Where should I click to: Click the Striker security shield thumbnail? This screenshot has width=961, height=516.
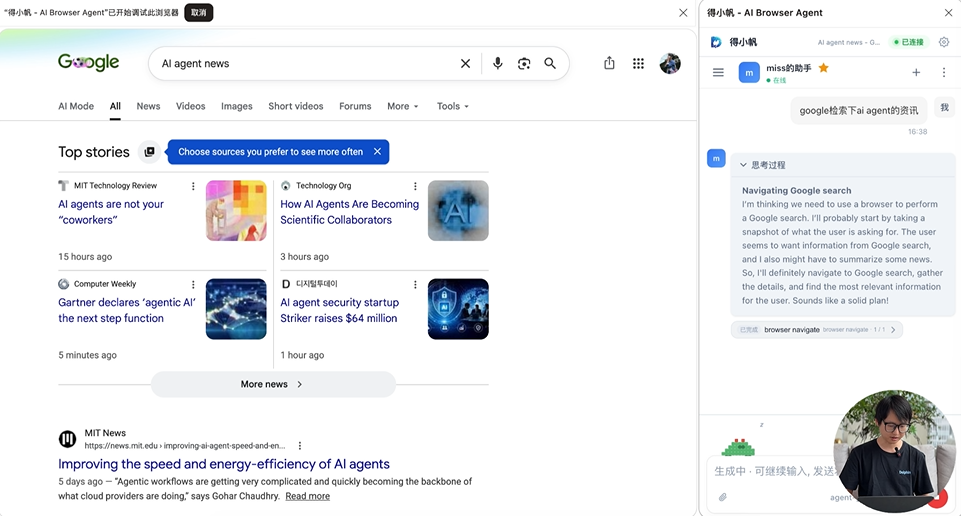(458, 309)
